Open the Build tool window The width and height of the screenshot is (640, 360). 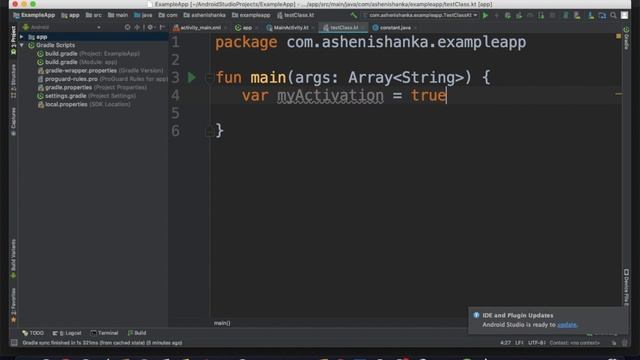click(137, 333)
